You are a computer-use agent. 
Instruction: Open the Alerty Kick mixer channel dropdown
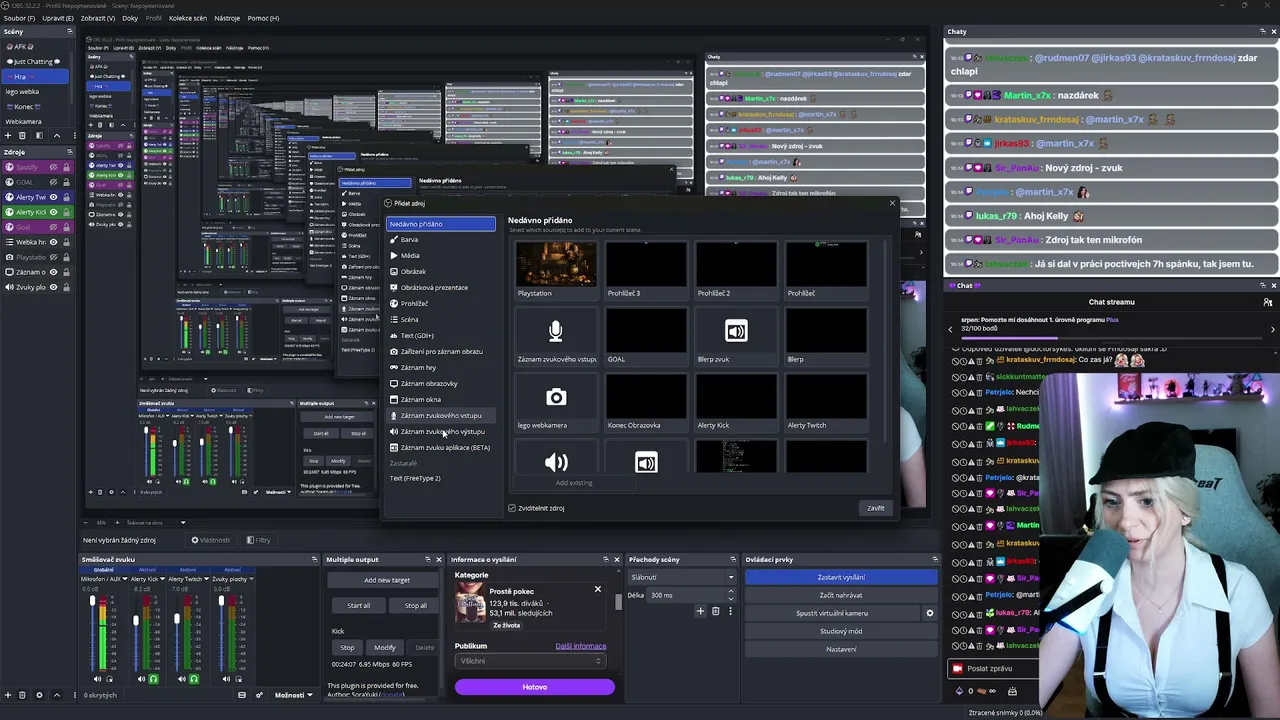pos(163,579)
